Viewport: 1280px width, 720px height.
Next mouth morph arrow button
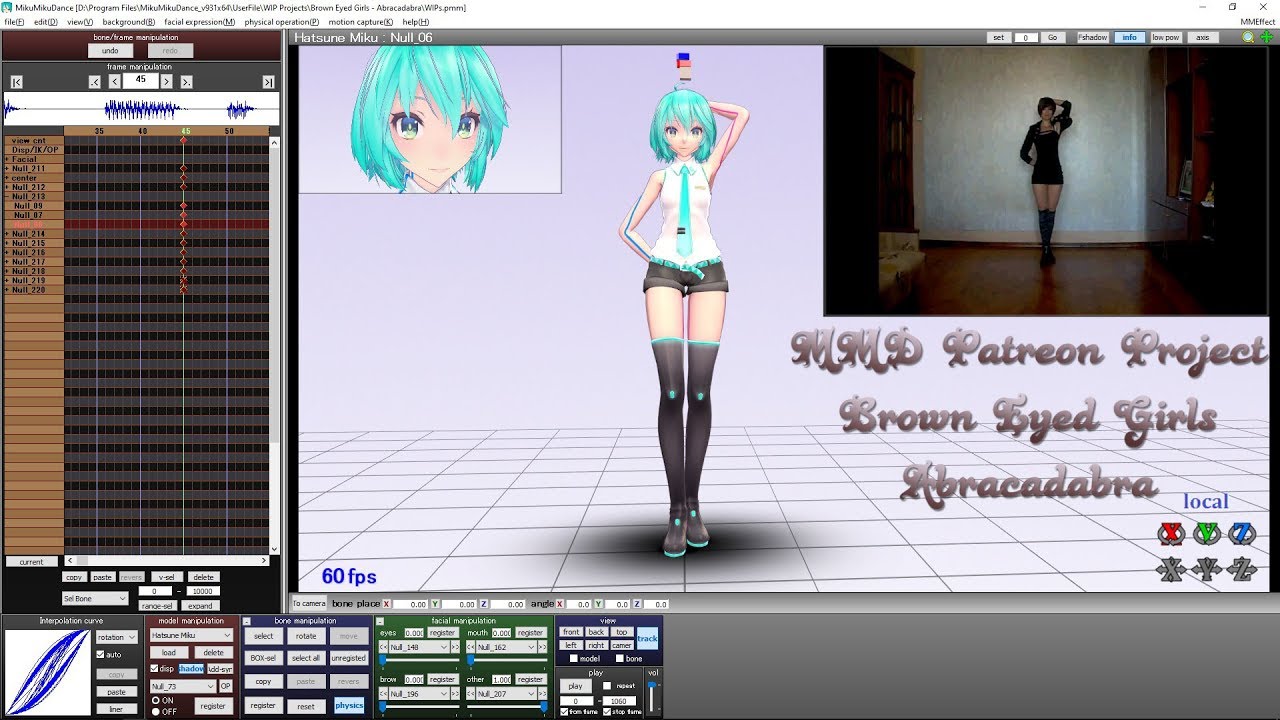(x=544, y=647)
